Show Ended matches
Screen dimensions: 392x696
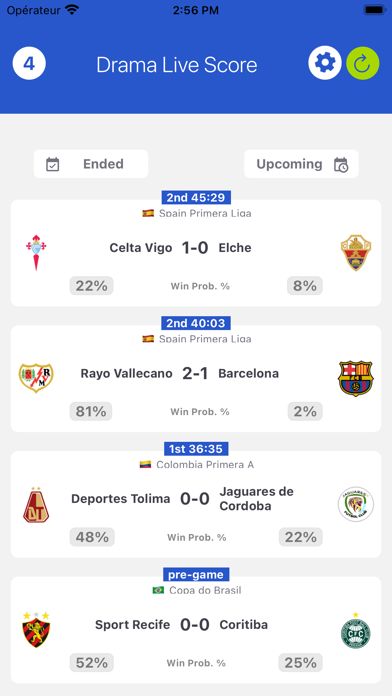[91, 164]
